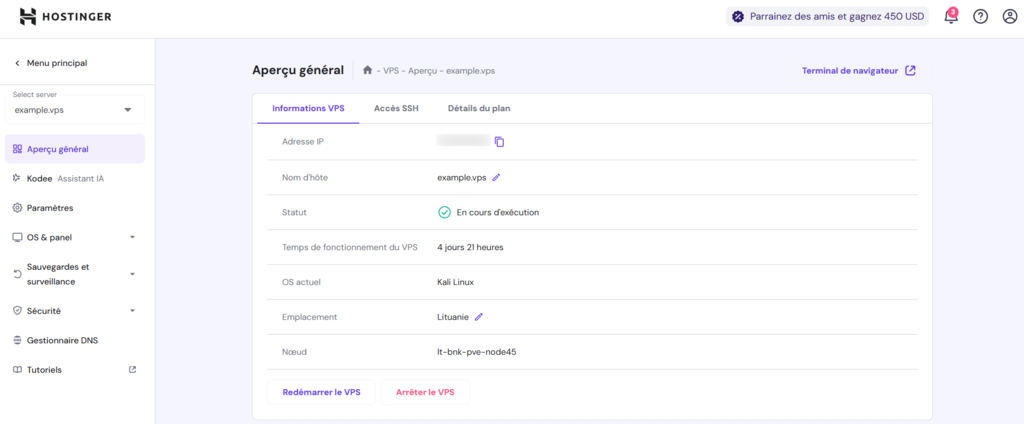The height and width of the screenshot is (424, 1024).
Task: Open Tutoriels in the sidebar
Action: click(74, 370)
